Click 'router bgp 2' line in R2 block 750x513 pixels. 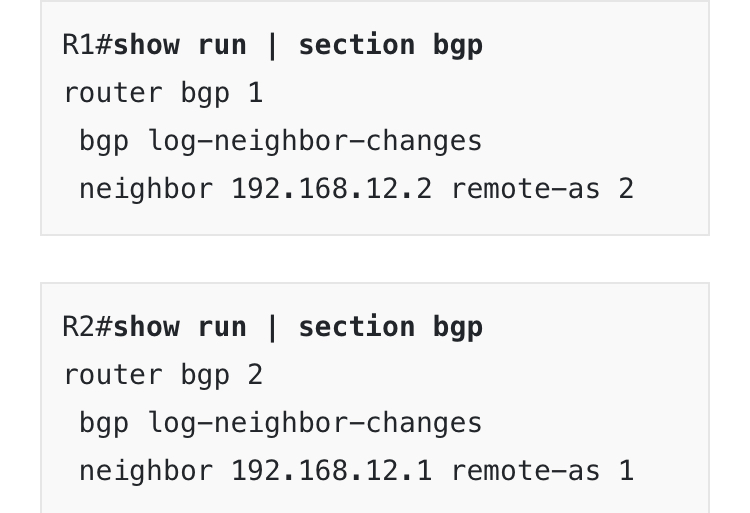(163, 375)
